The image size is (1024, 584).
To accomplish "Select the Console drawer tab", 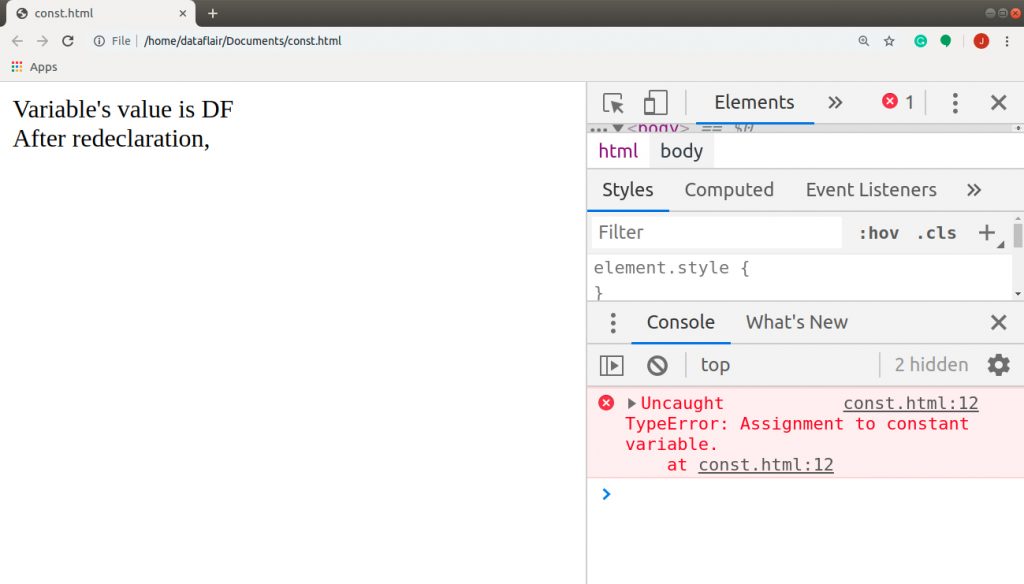I will (x=680, y=323).
